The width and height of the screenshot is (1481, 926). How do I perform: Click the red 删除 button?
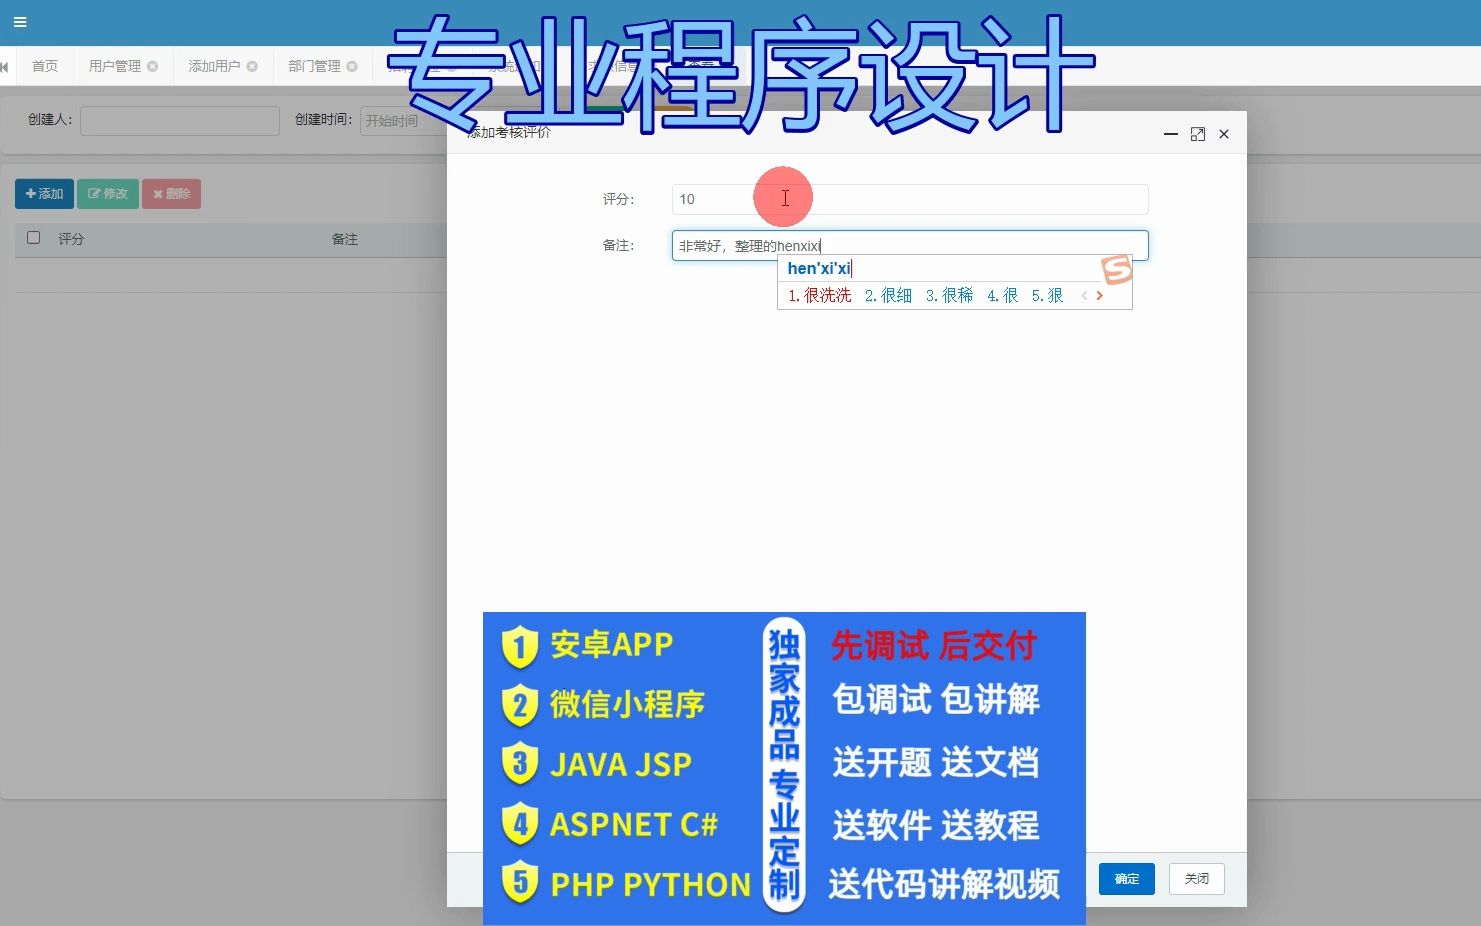[171, 194]
